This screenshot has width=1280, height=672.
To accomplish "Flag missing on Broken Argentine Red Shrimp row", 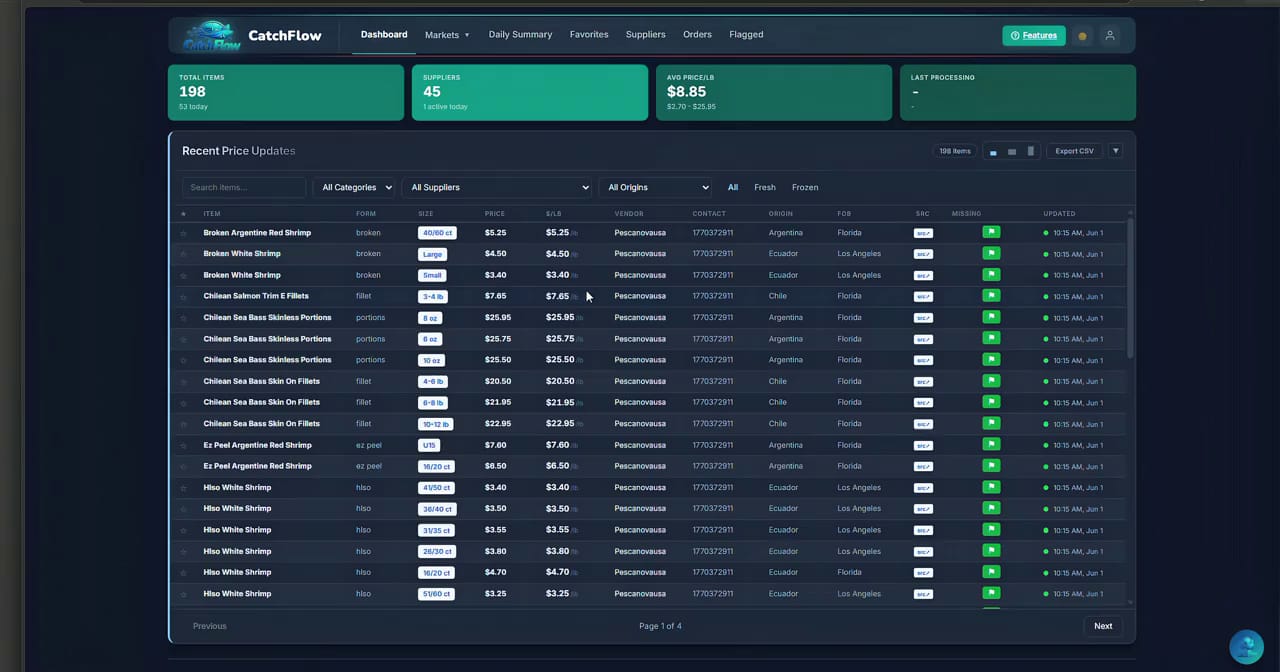I will coord(991,232).
